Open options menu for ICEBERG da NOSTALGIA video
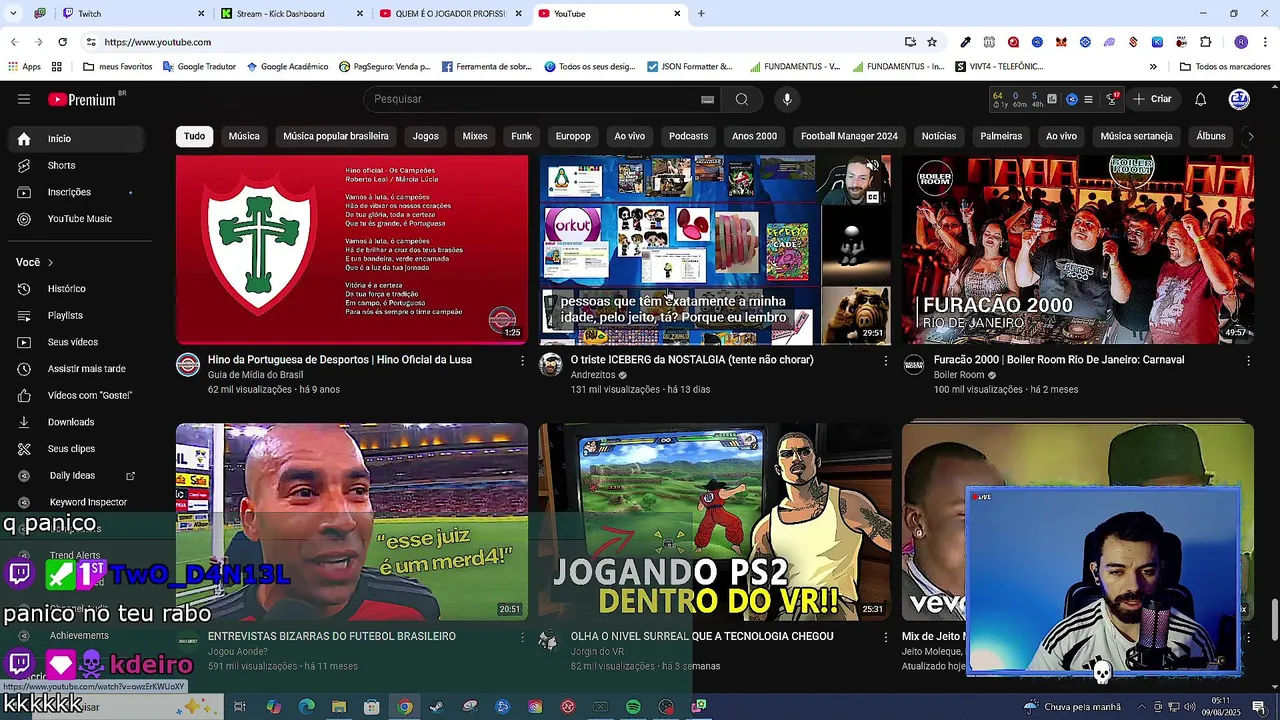The image size is (1280, 720). (885, 360)
